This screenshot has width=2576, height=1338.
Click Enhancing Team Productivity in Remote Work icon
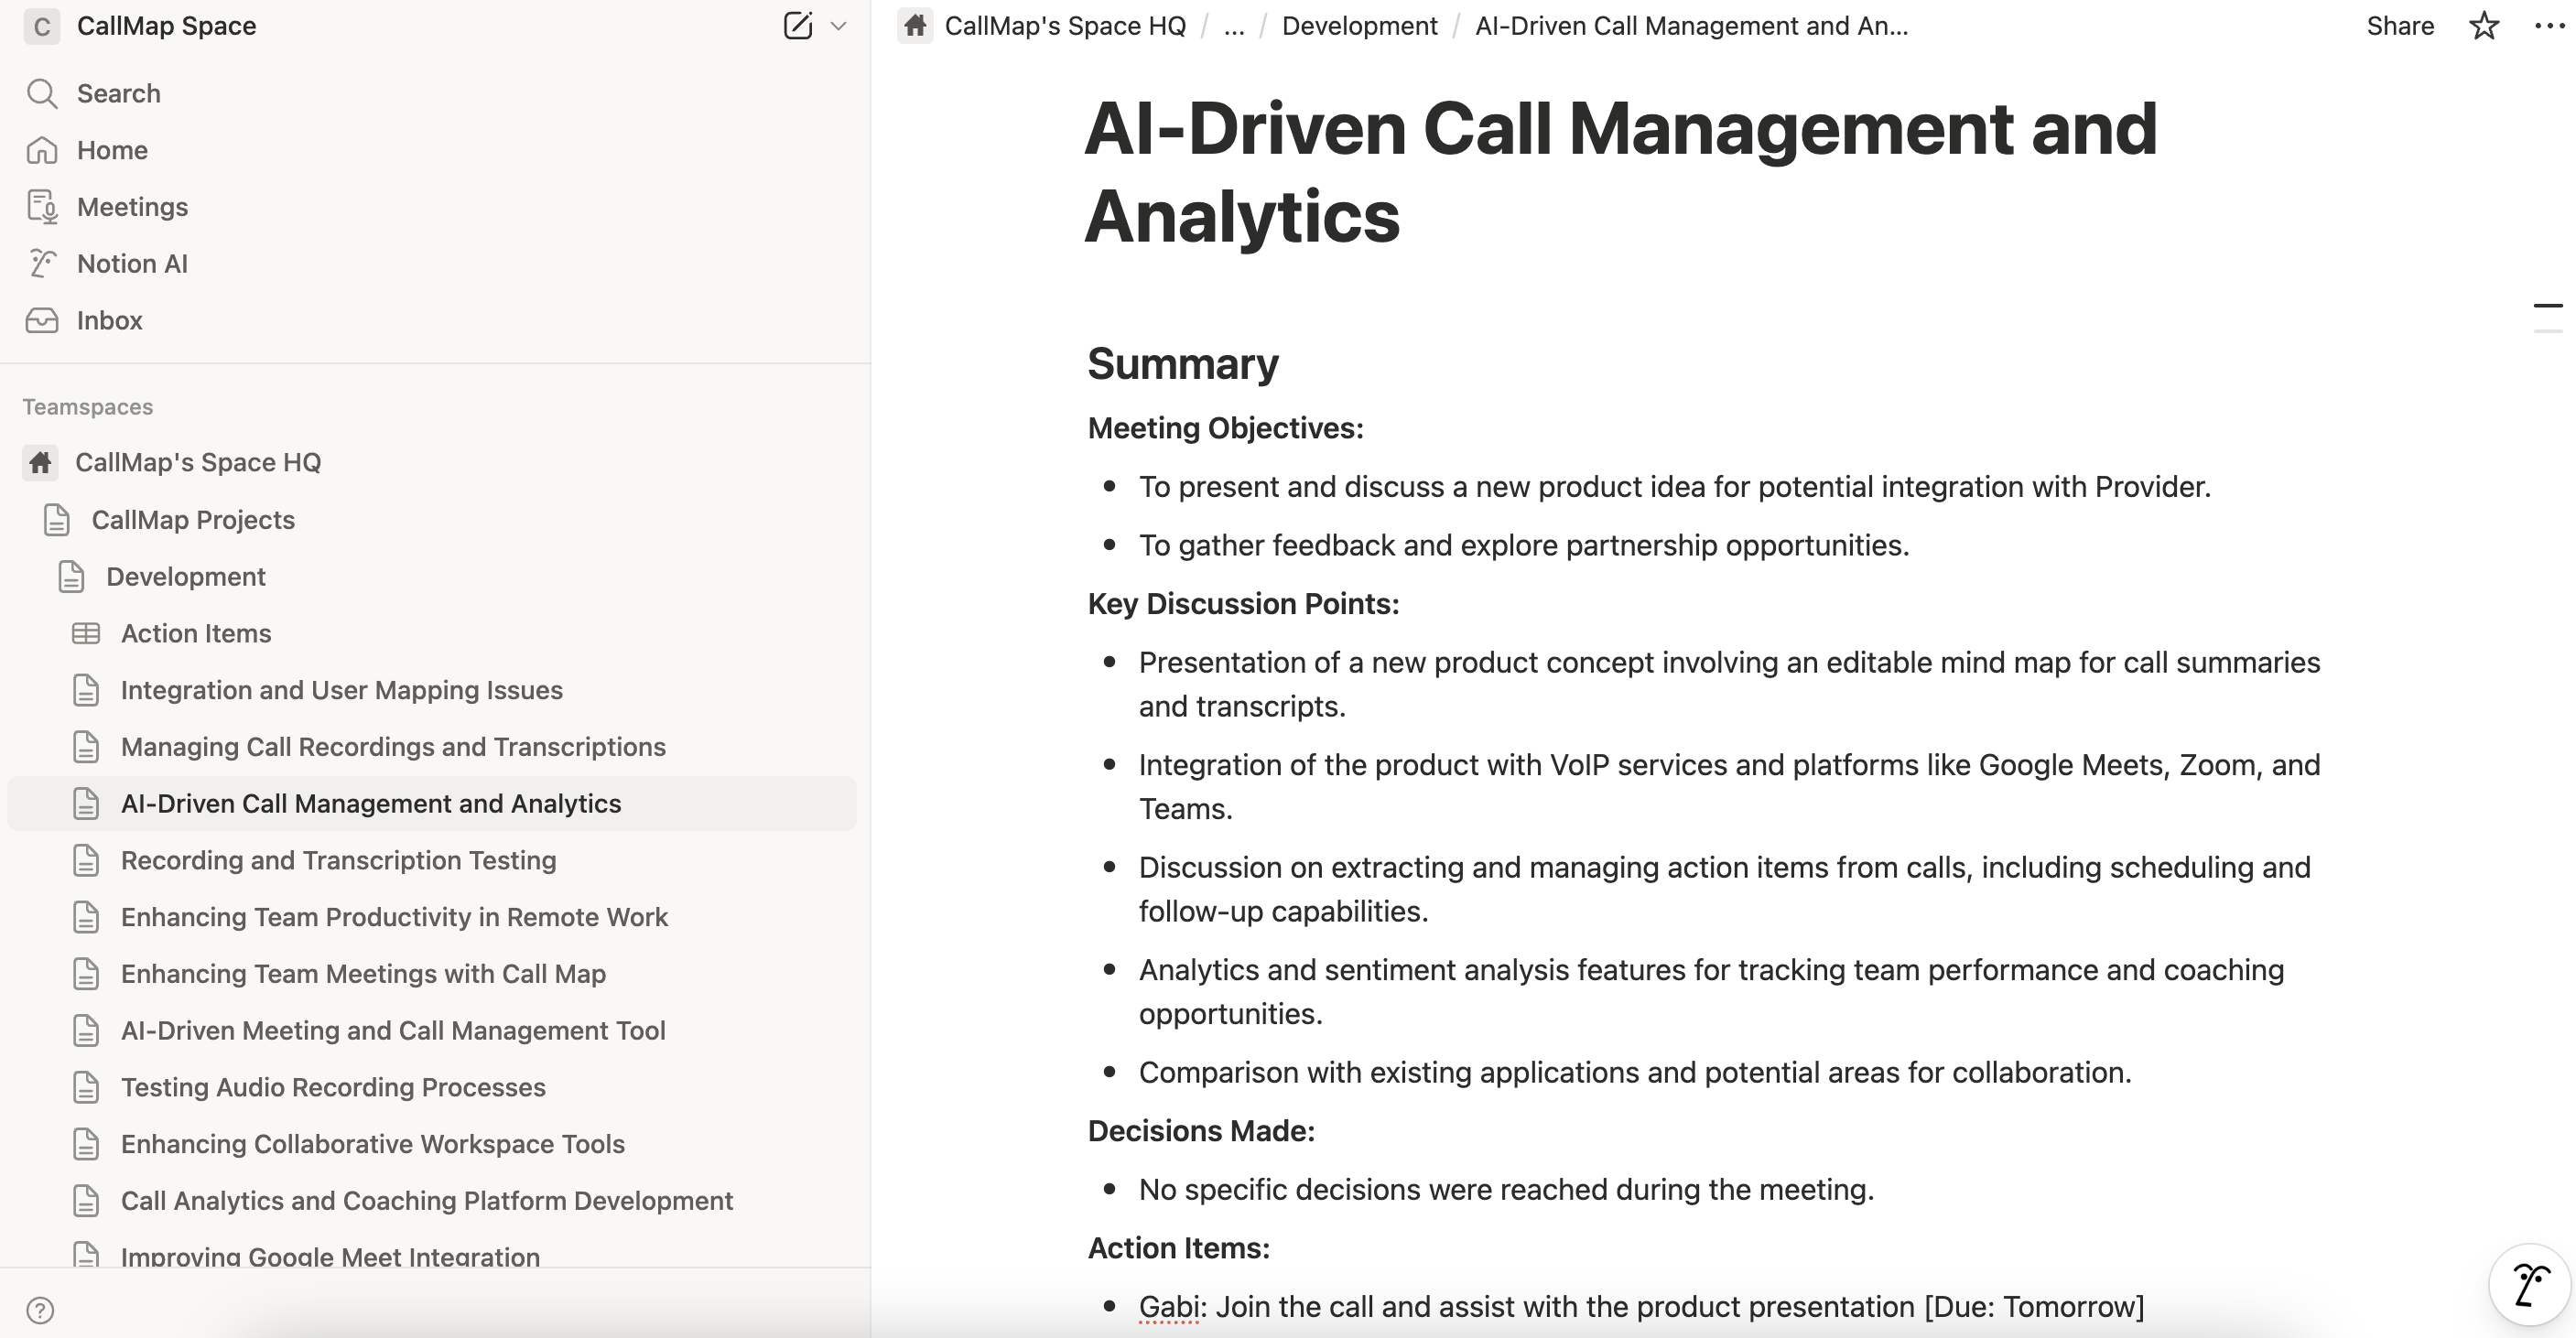click(x=86, y=917)
